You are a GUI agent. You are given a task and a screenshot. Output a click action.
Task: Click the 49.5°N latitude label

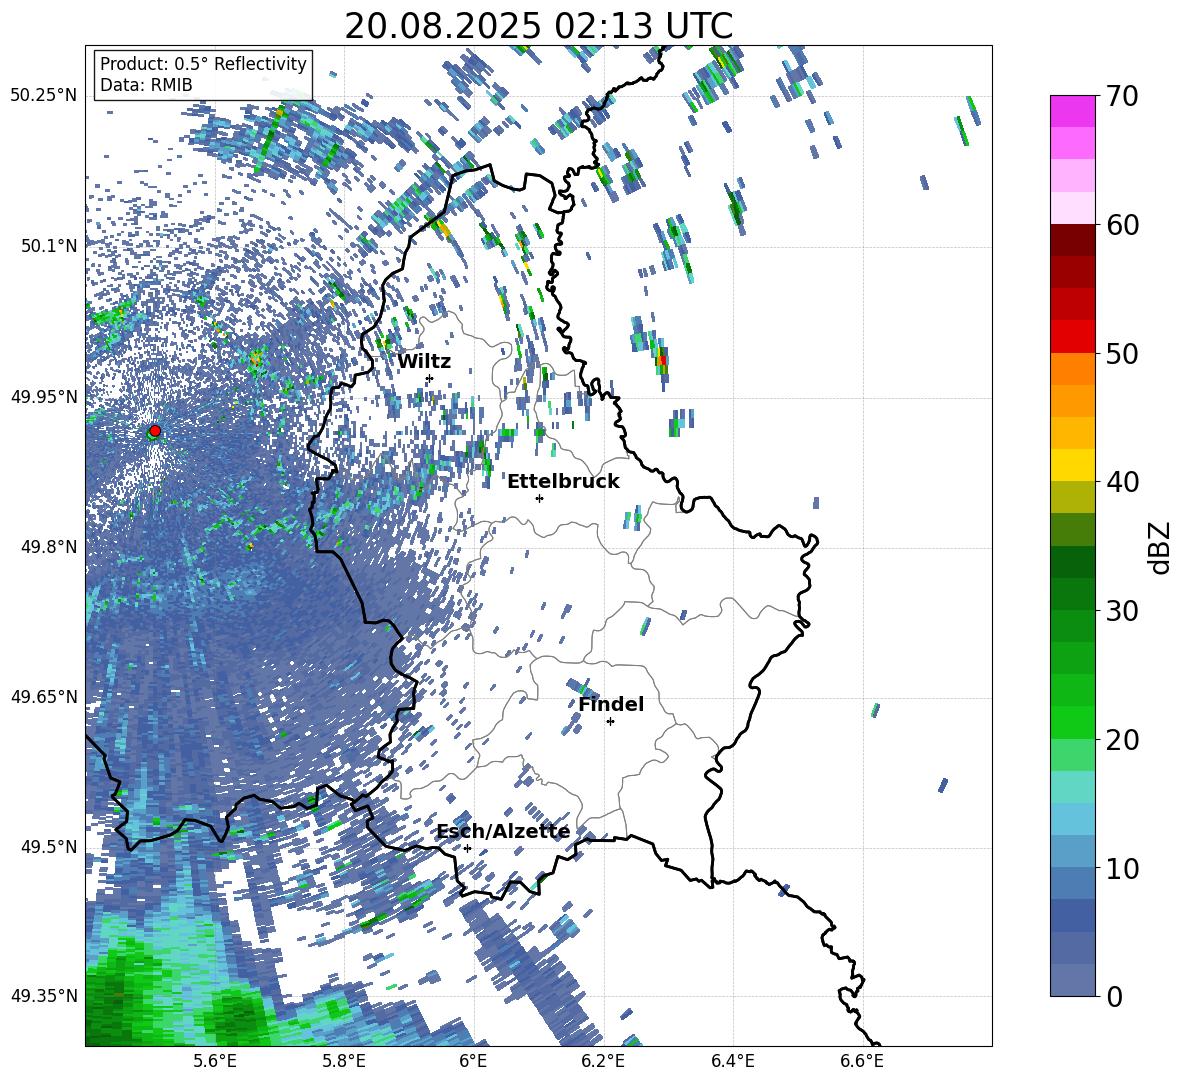[50, 847]
